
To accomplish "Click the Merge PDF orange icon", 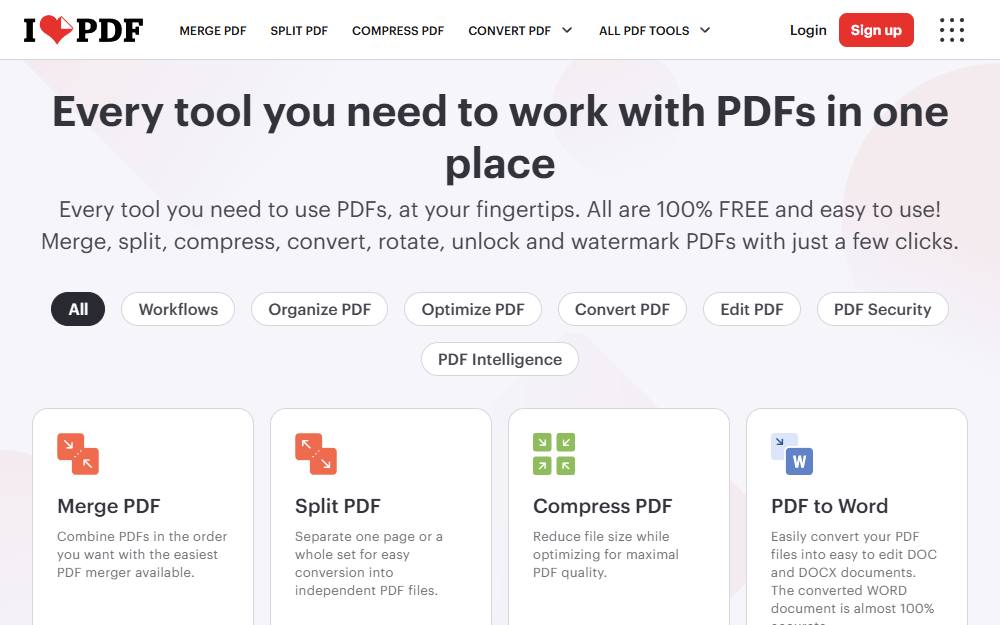I will (x=78, y=454).
